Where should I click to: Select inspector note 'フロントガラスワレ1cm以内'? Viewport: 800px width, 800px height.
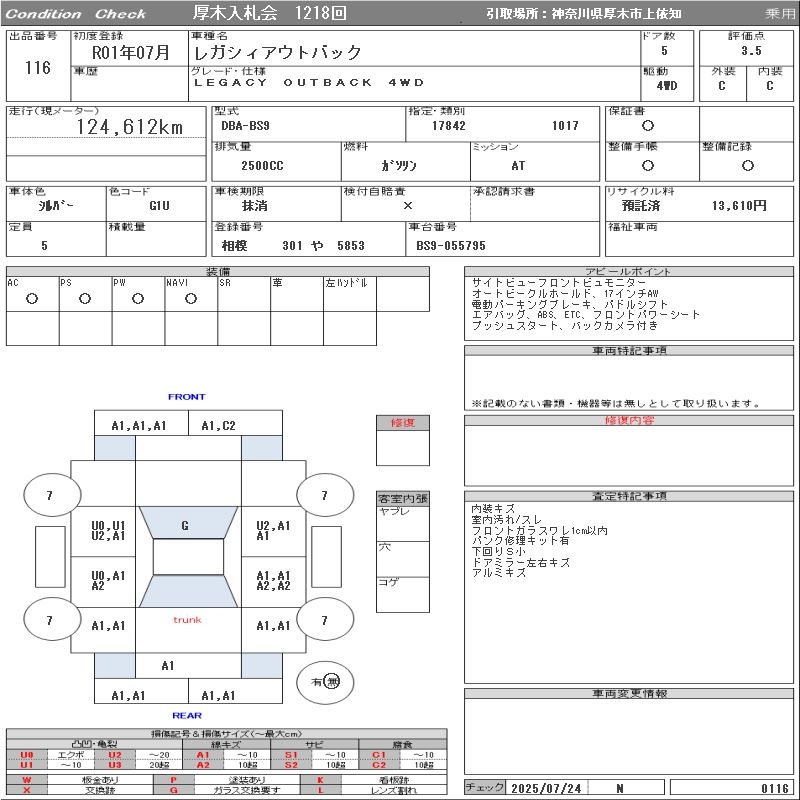tap(539, 531)
